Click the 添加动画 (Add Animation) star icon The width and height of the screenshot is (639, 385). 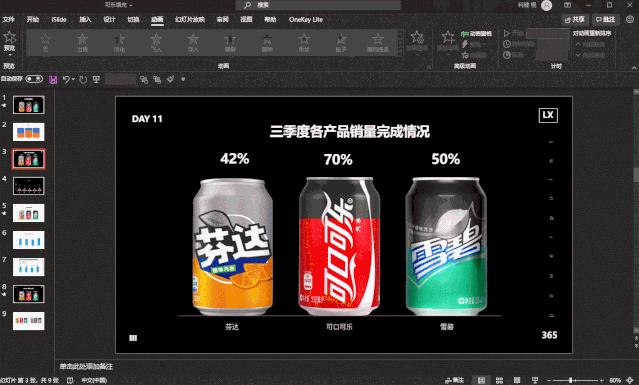pos(448,37)
